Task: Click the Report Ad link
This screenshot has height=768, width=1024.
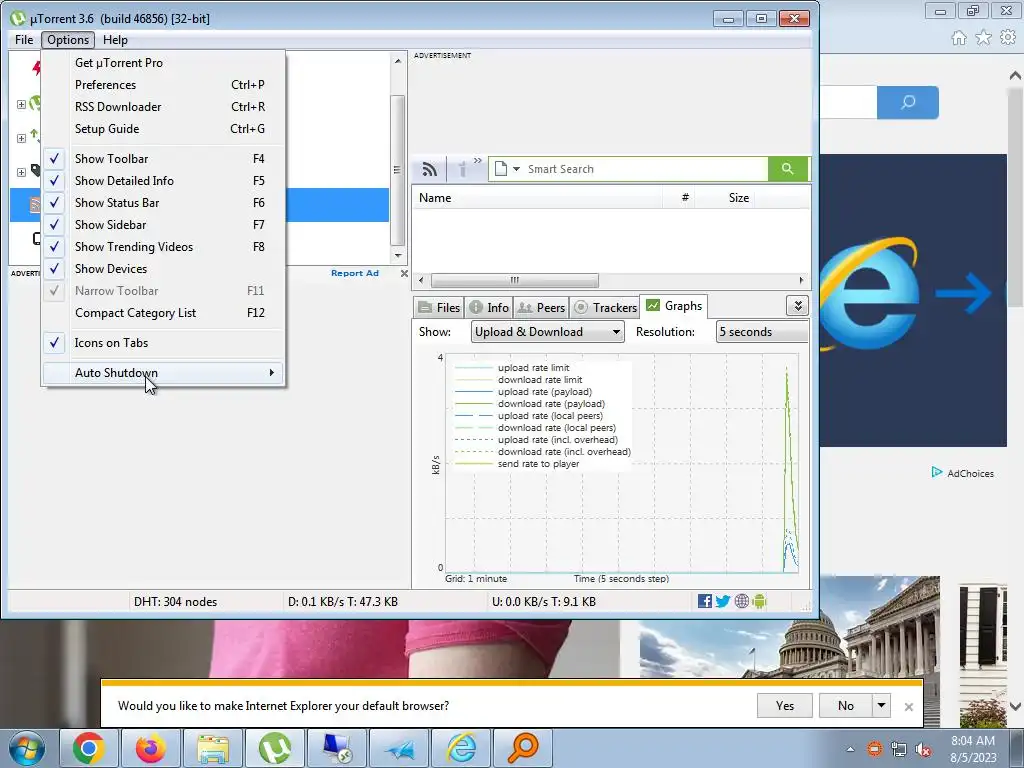Action: pos(355,273)
